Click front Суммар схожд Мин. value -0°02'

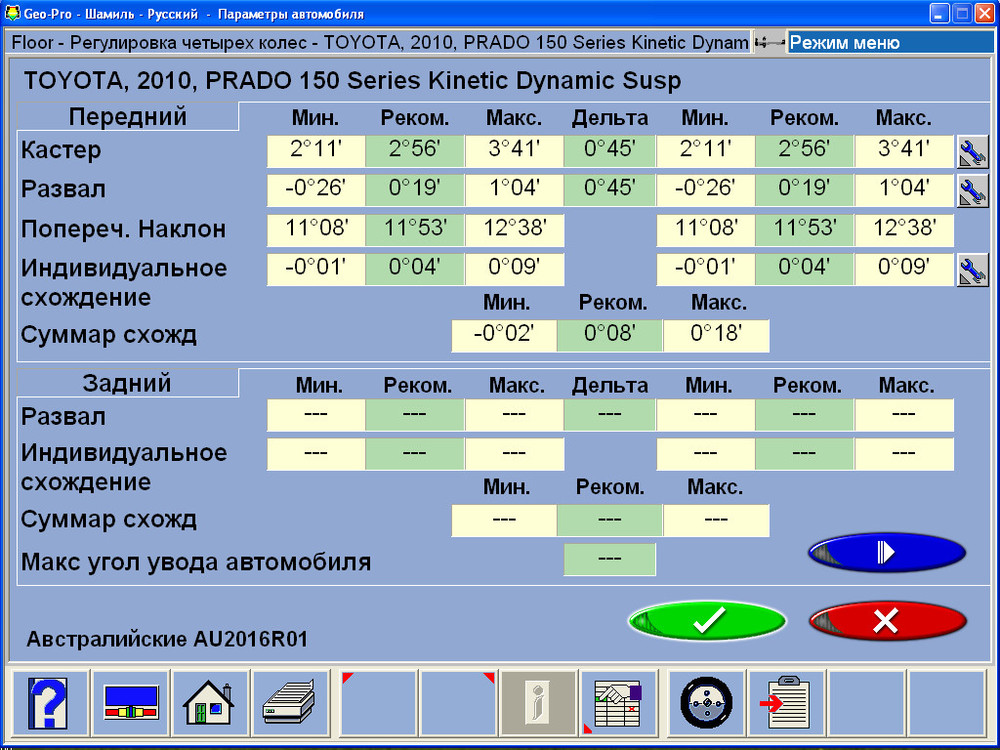[x=504, y=335]
